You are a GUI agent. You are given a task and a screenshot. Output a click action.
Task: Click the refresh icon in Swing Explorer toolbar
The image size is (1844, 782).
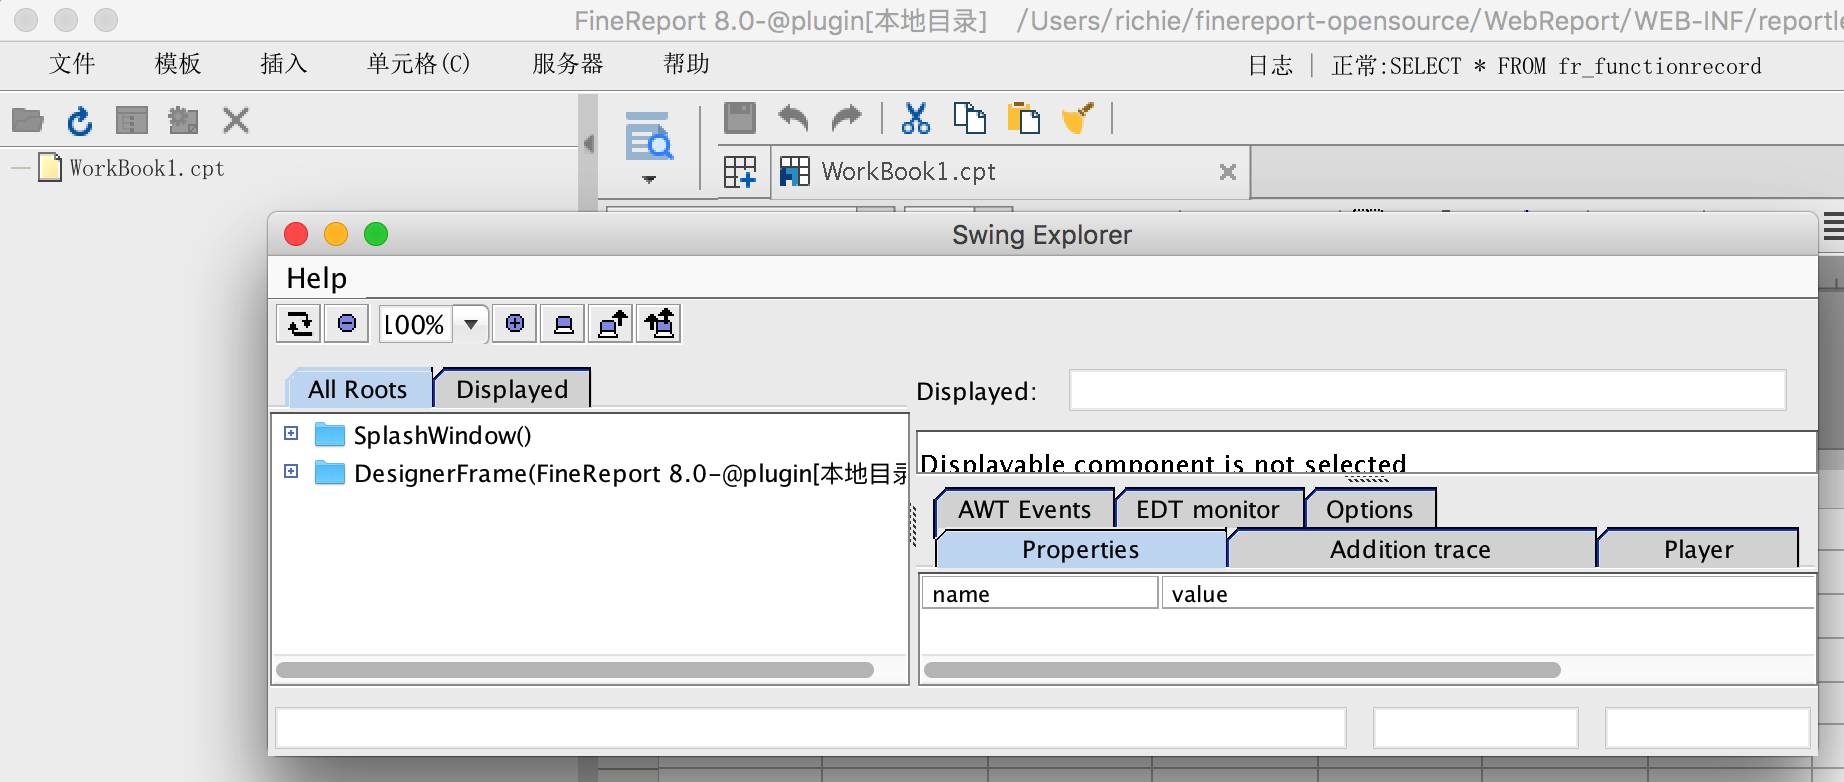click(299, 324)
